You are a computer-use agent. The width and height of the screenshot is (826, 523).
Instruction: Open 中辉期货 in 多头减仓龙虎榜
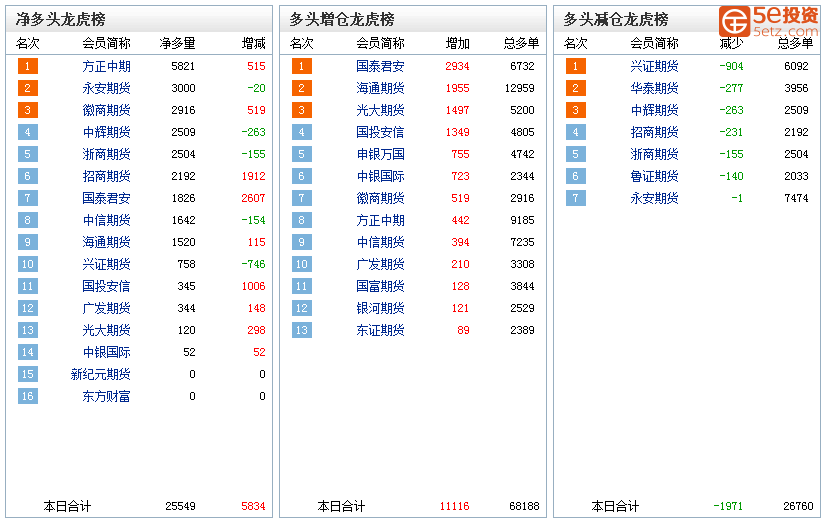coord(654,111)
